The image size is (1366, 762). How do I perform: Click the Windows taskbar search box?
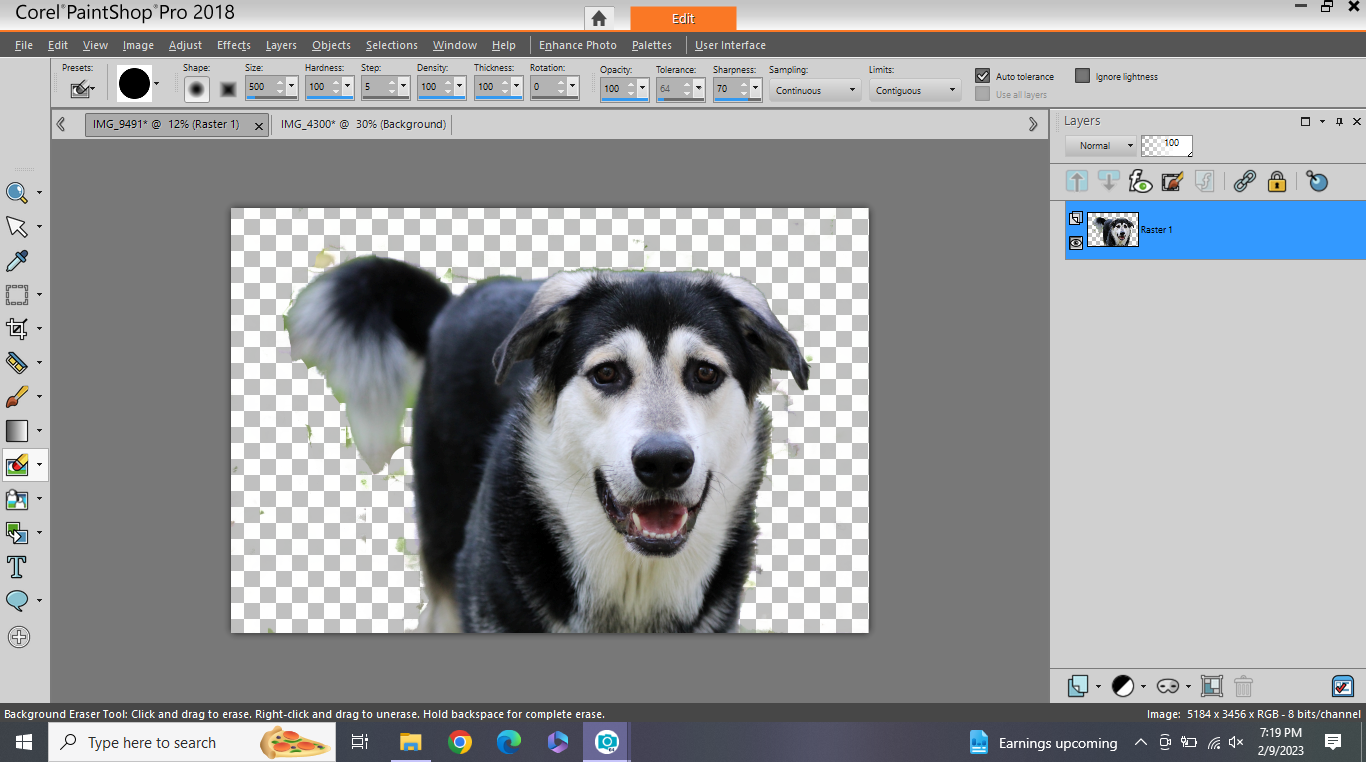pyautogui.click(x=150, y=743)
